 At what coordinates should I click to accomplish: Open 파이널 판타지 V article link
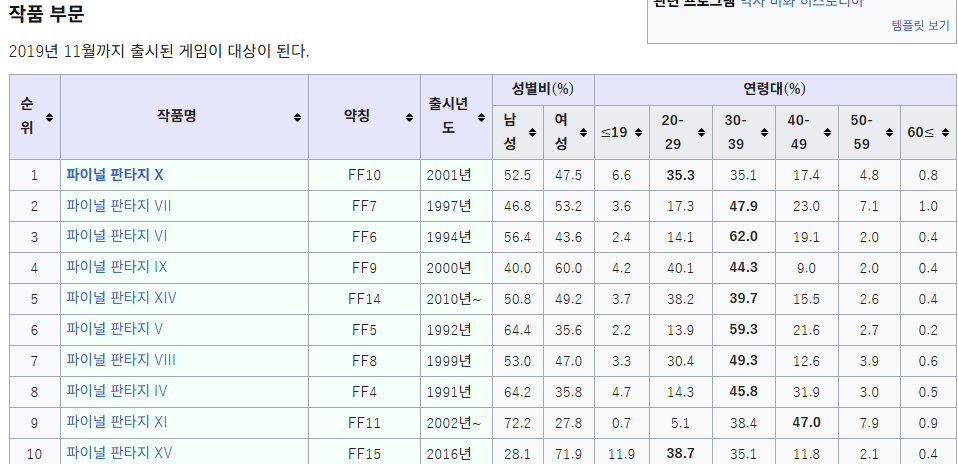(x=115, y=329)
